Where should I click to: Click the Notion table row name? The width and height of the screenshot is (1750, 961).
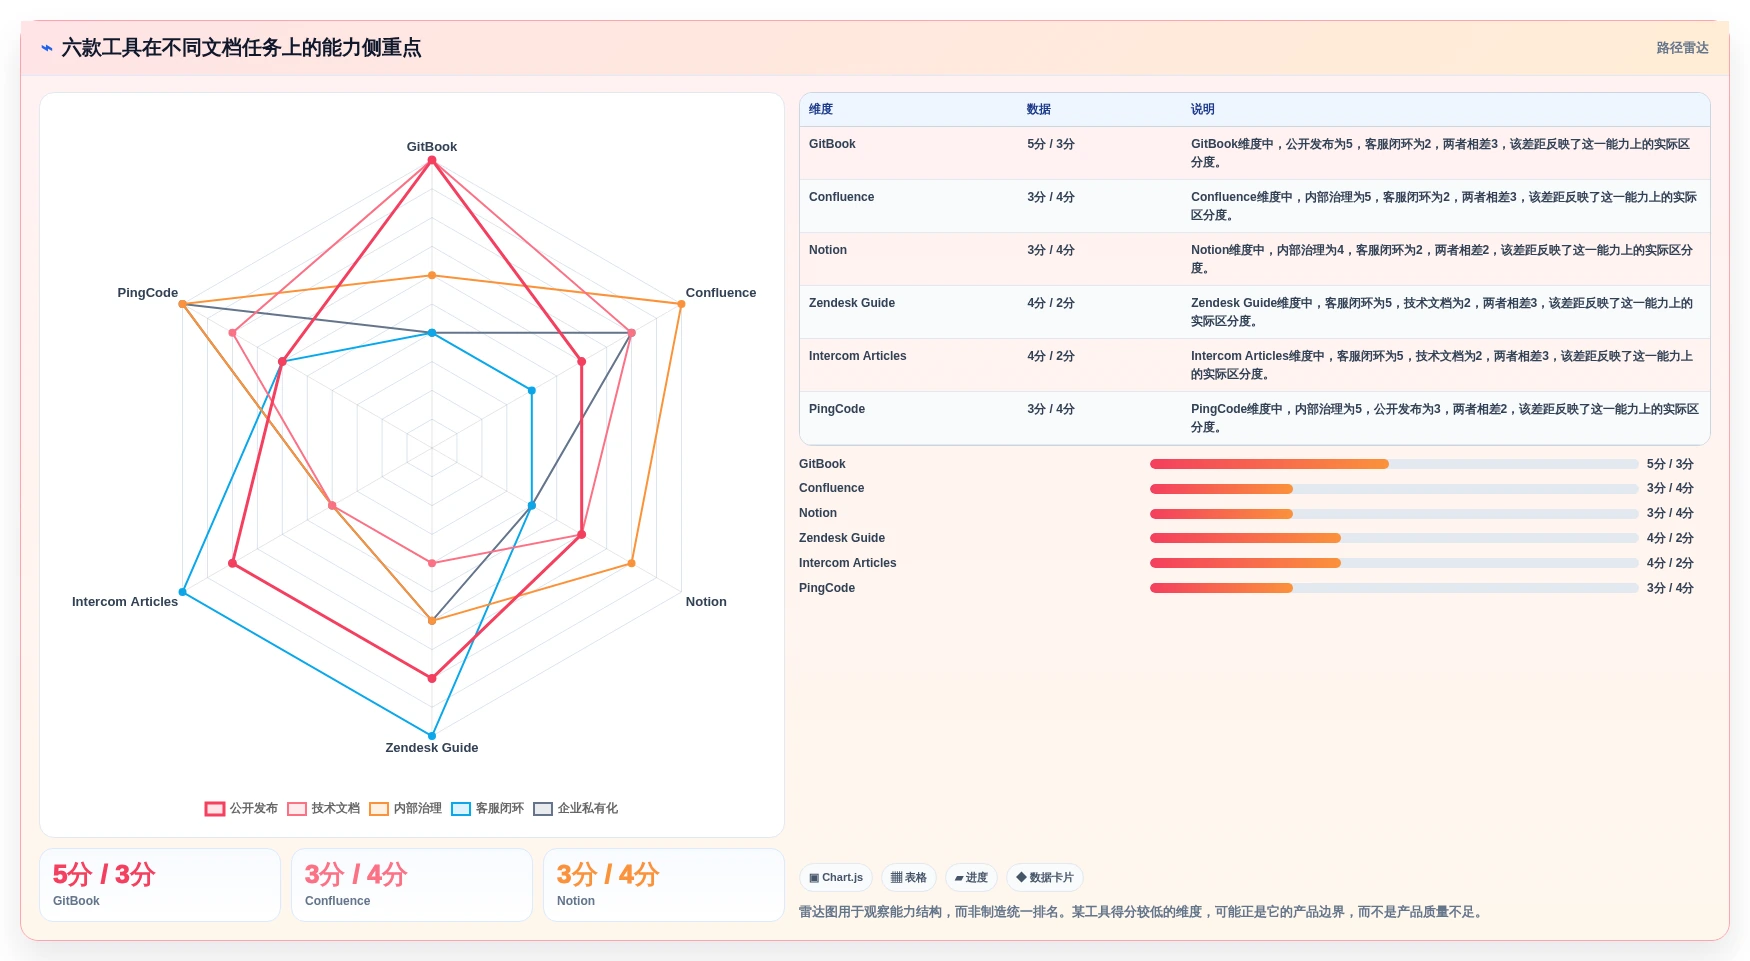pyautogui.click(x=828, y=250)
